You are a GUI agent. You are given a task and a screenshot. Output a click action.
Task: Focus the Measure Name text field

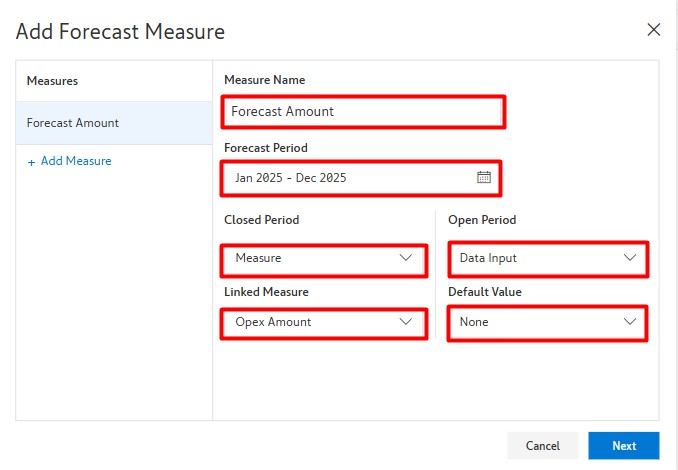(x=362, y=112)
